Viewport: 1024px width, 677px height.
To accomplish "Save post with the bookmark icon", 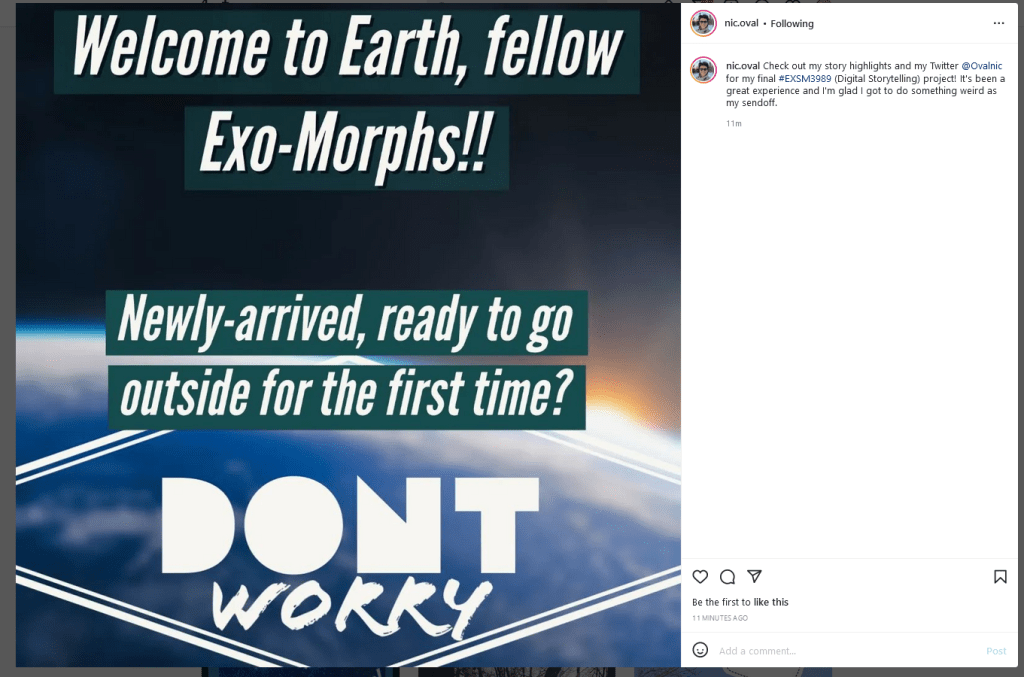I will 1000,576.
